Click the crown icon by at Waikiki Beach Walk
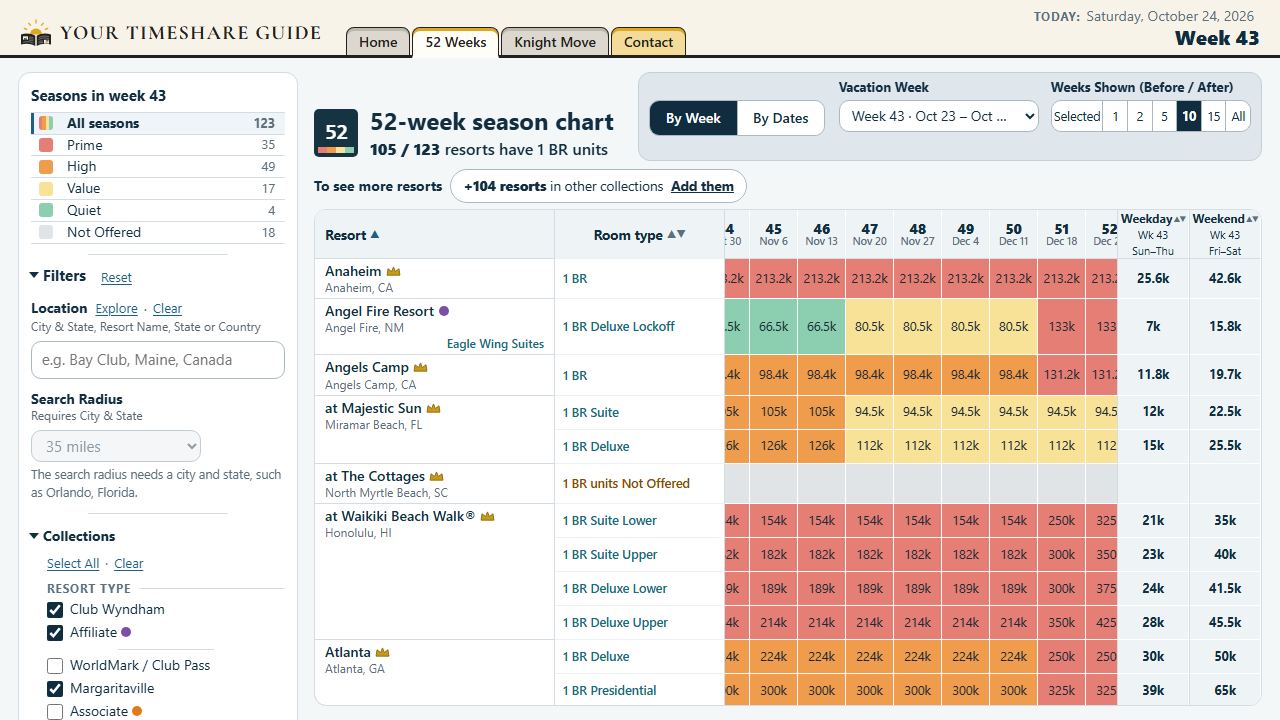 click(x=488, y=517)
